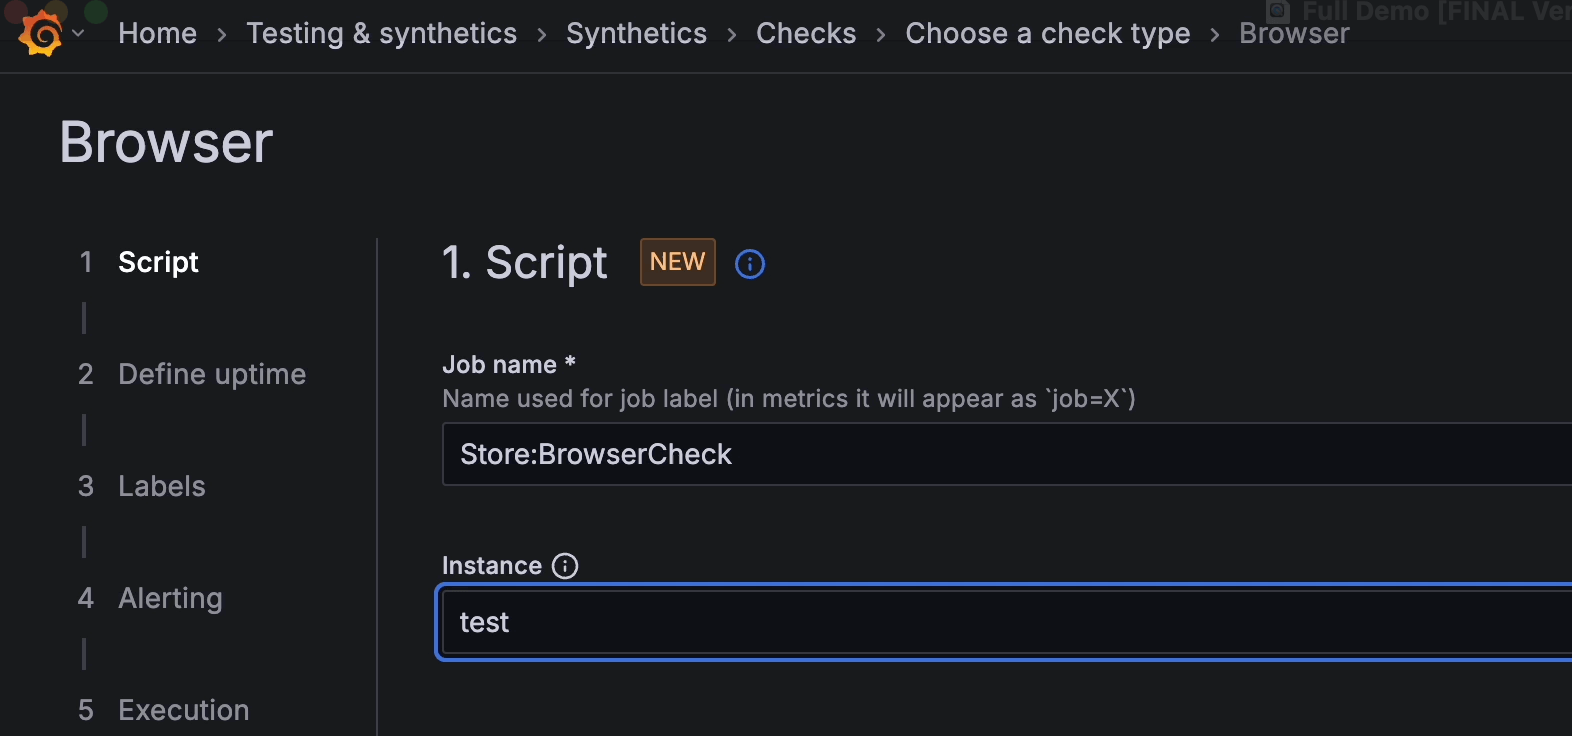Click the blue info icon beside Script heading
Viewport: 1572px width, 736px height.
click(750, 264)
